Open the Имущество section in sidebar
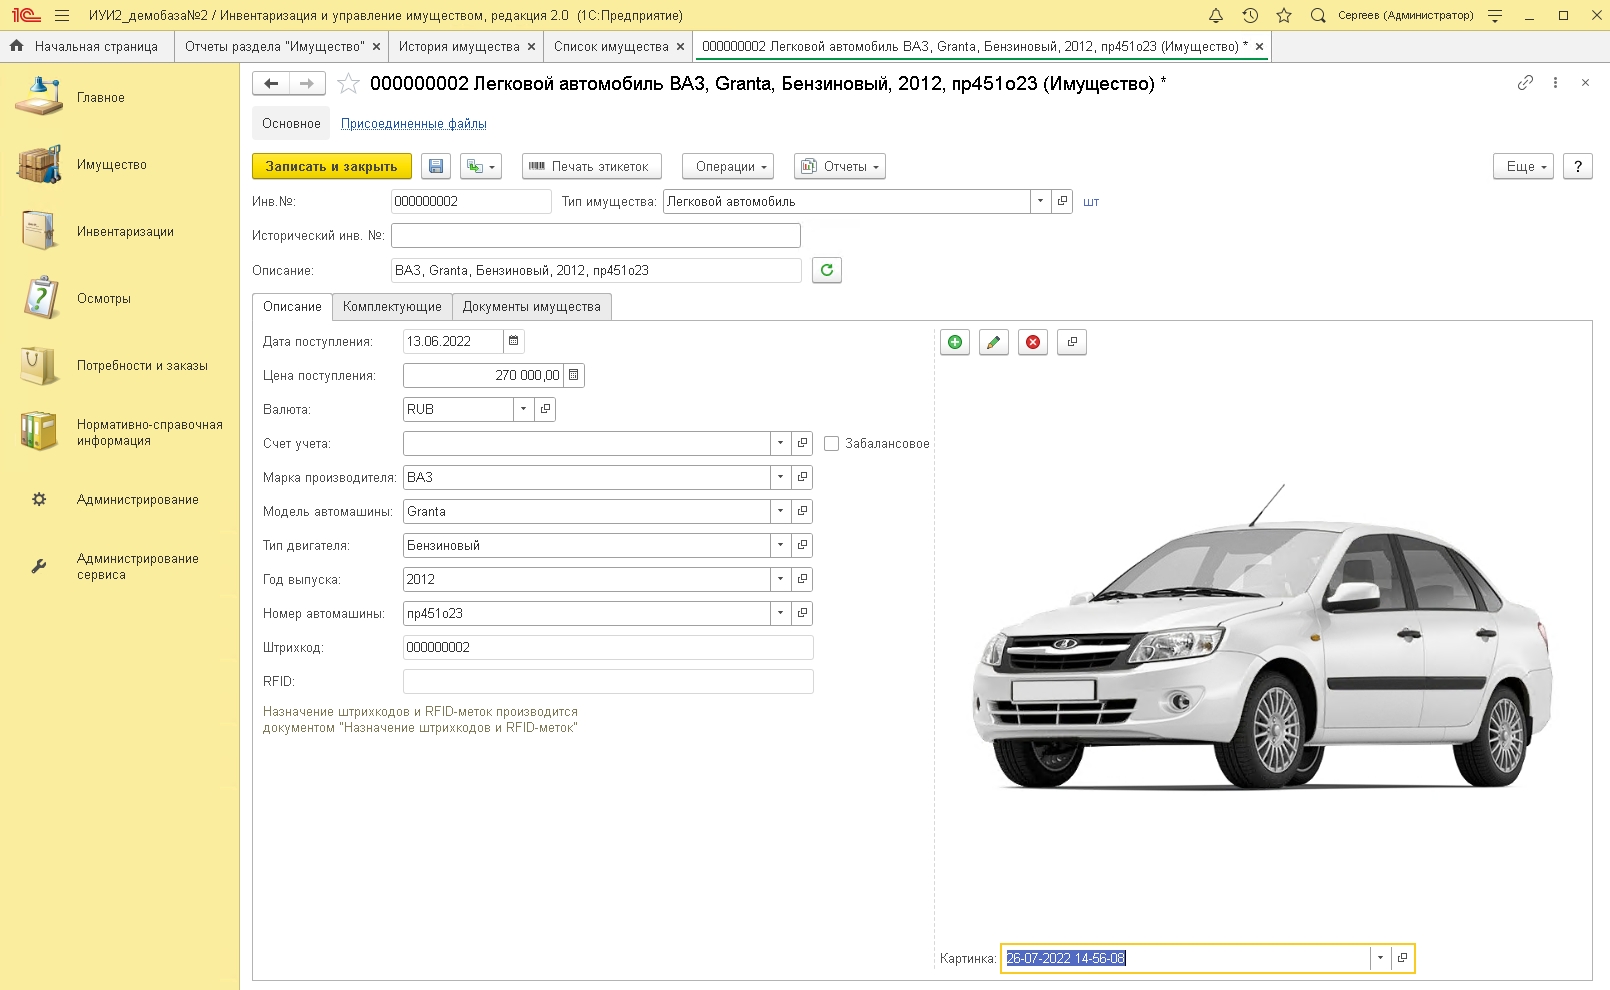1610x990 pixels. coord(120,165)
